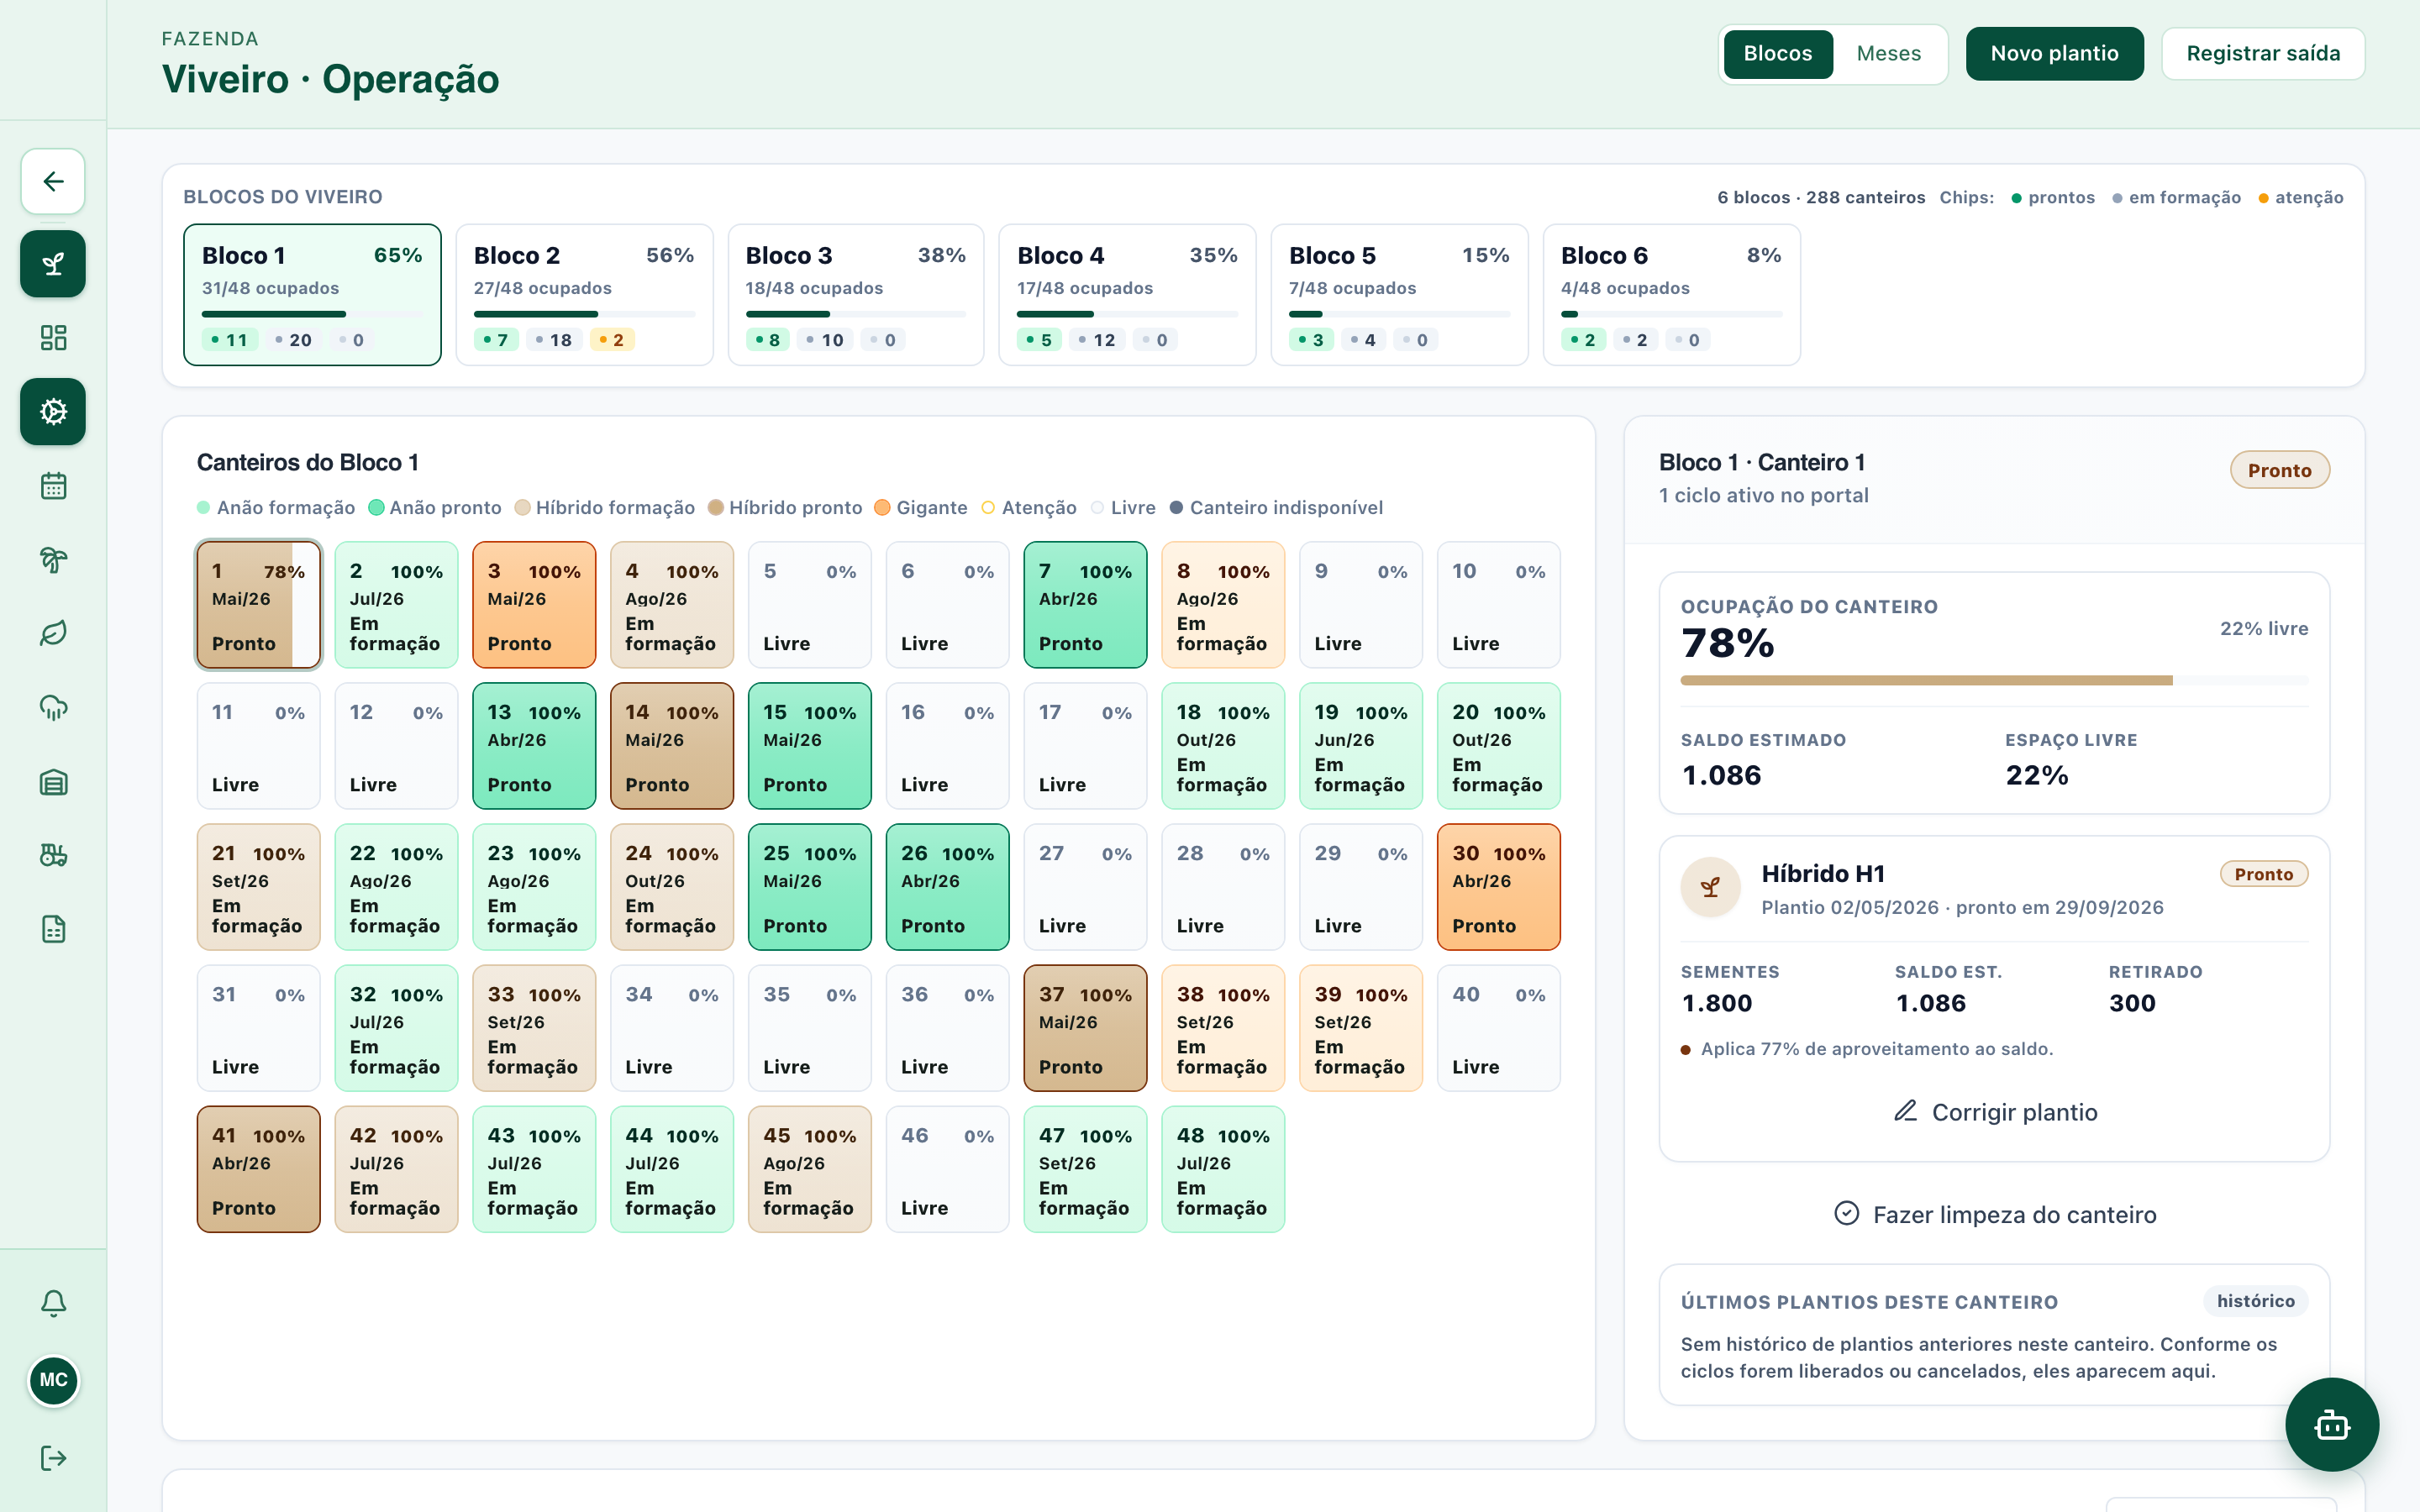The width and height of the screenshot is (2420, 1512).
Task: Open the rain cloud sidebar icon
Action: 53,708
